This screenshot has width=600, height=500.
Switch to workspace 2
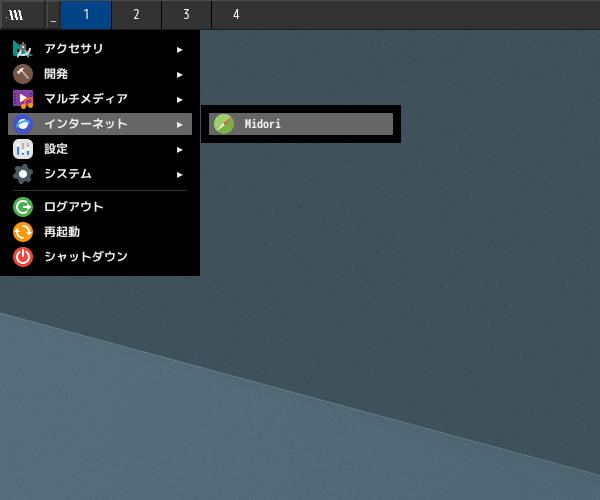[x=136, y=15]
